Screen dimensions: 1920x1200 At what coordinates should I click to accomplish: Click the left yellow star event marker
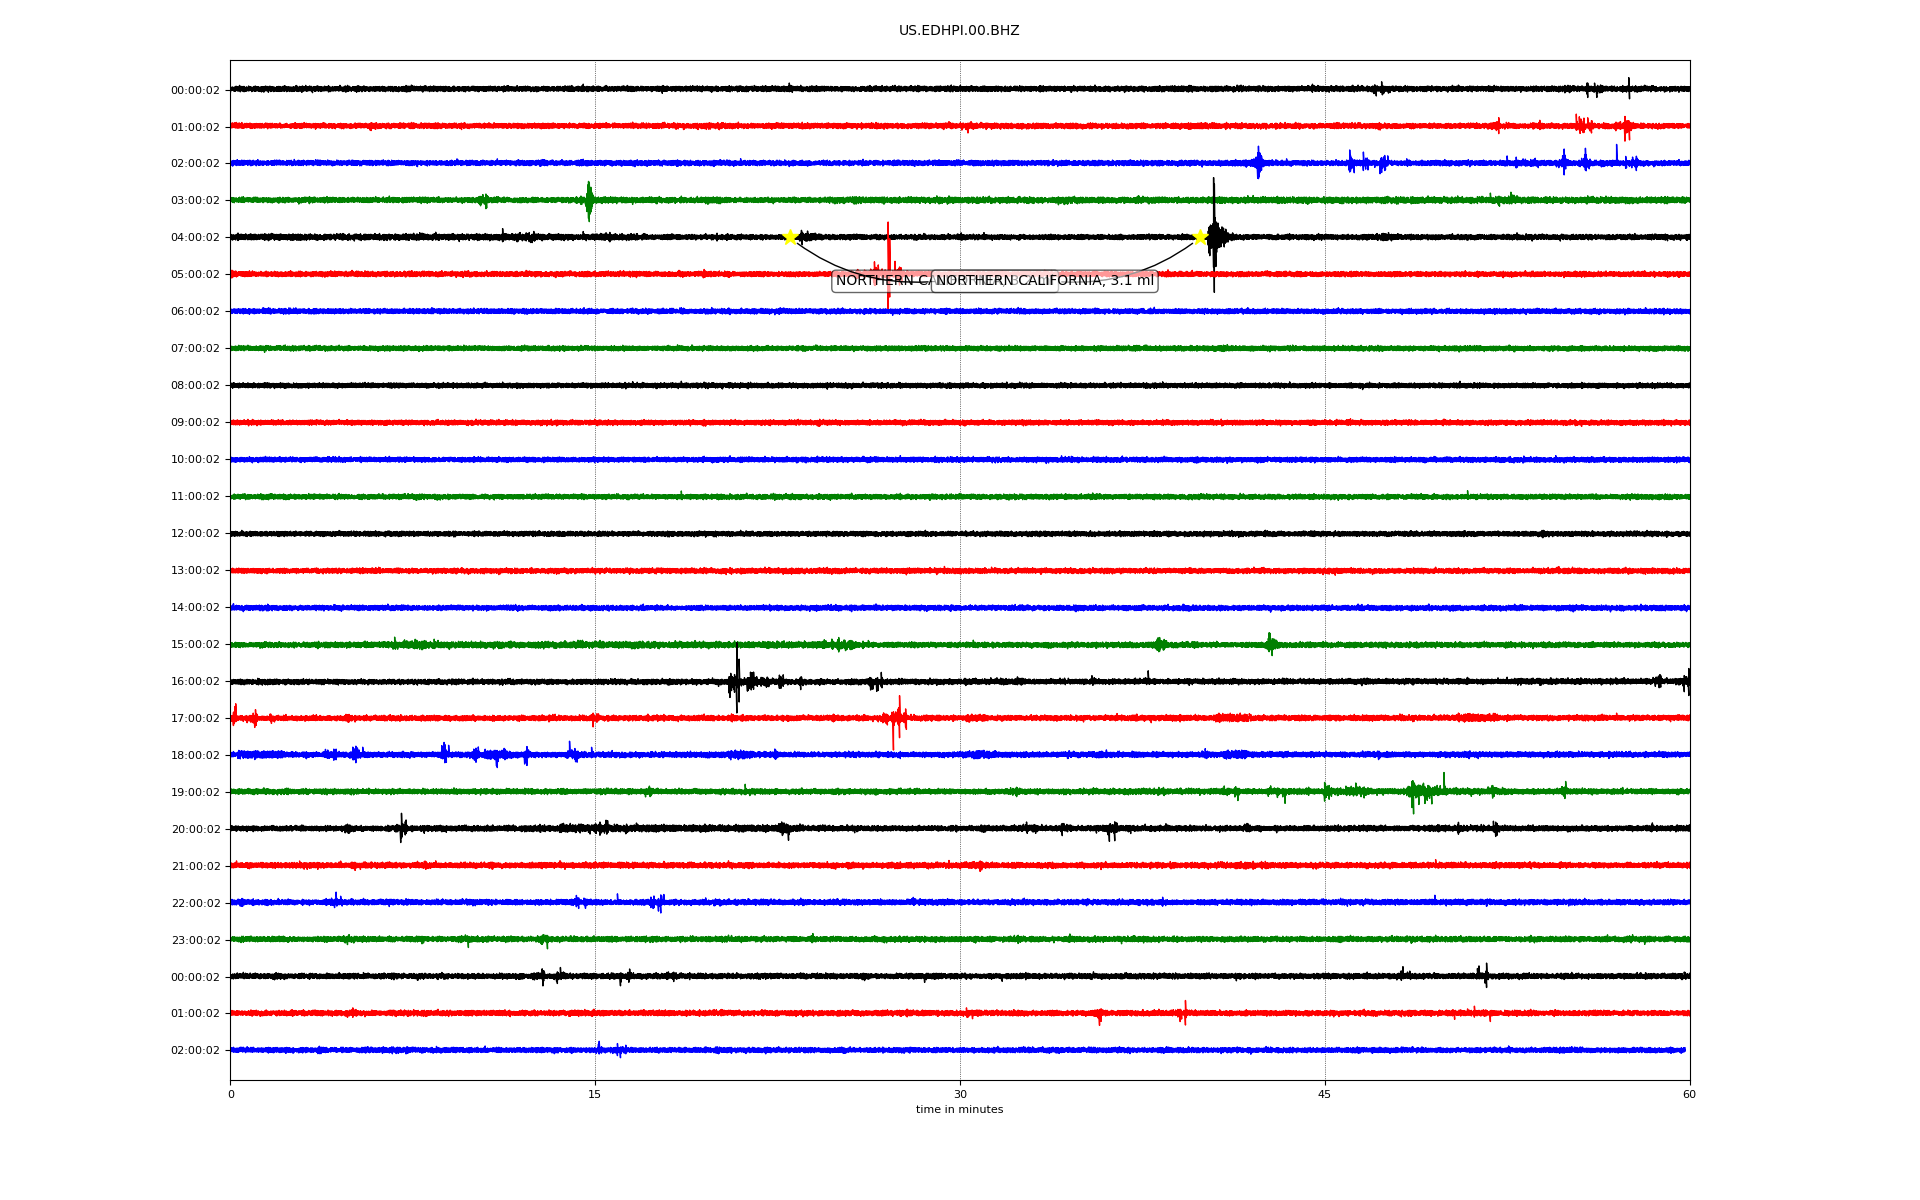click(790, 237)
